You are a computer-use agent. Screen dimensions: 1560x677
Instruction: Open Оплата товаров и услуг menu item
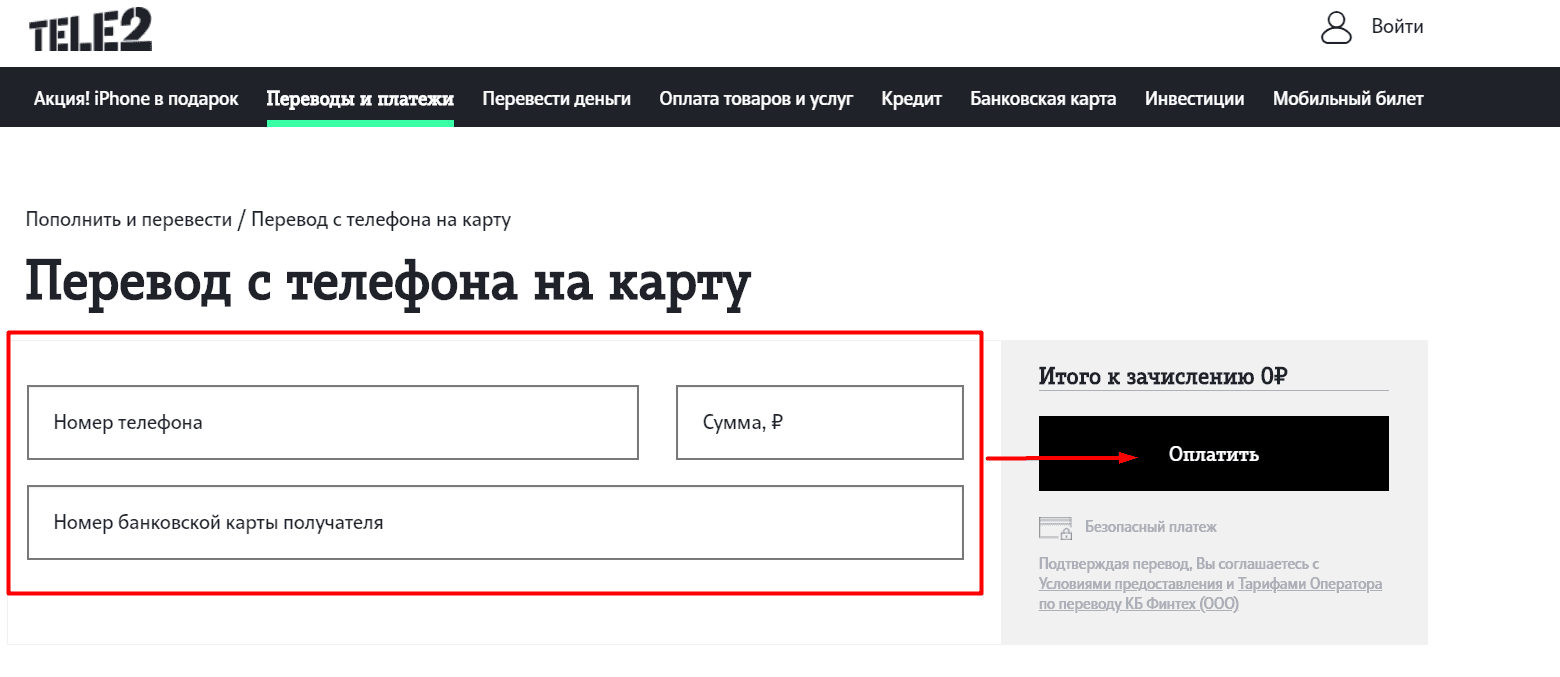point(756,98)
